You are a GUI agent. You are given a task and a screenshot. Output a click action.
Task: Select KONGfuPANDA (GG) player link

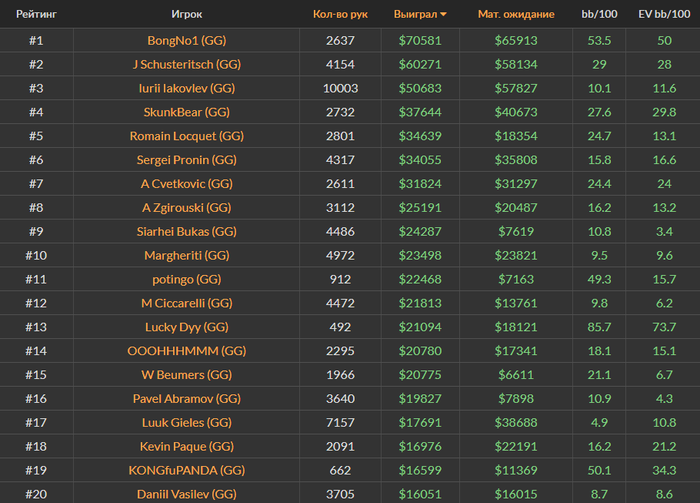(x=186, y=470)
